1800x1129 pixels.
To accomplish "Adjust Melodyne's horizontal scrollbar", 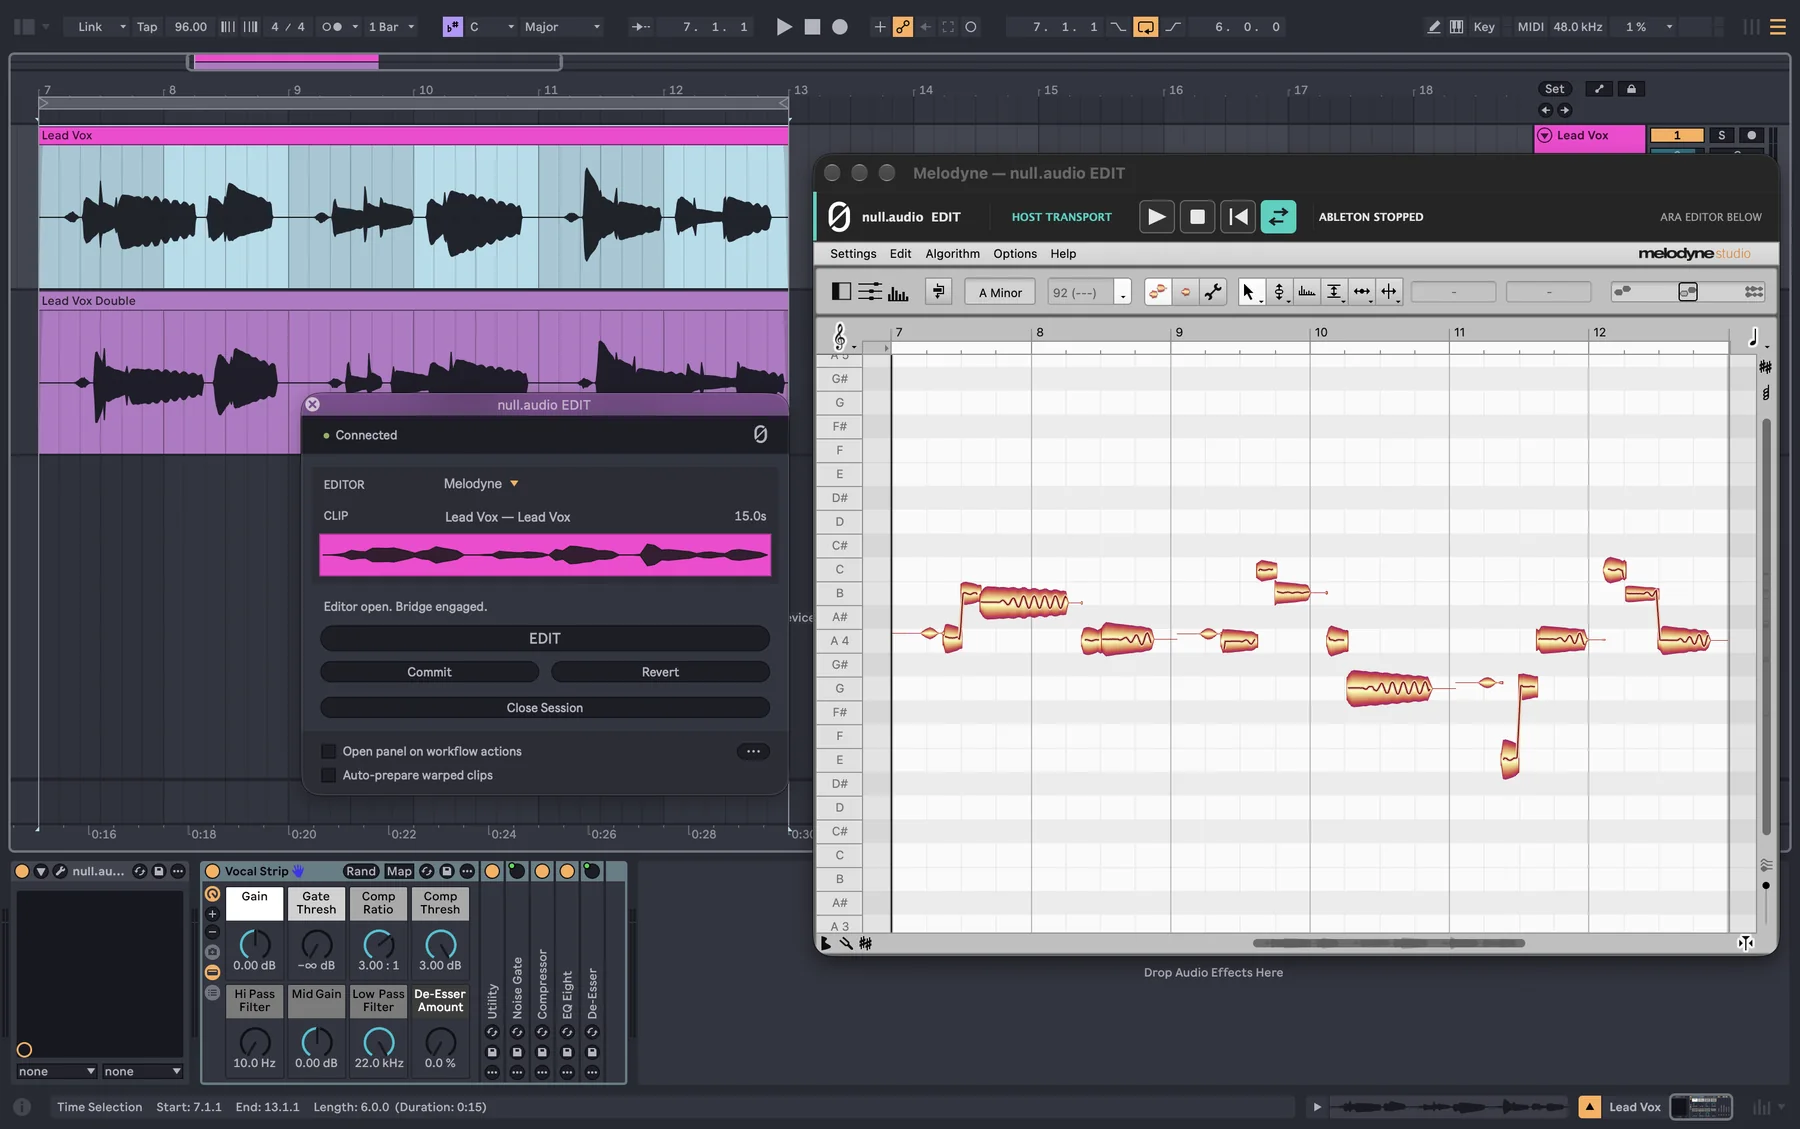I will point(1389,943).
